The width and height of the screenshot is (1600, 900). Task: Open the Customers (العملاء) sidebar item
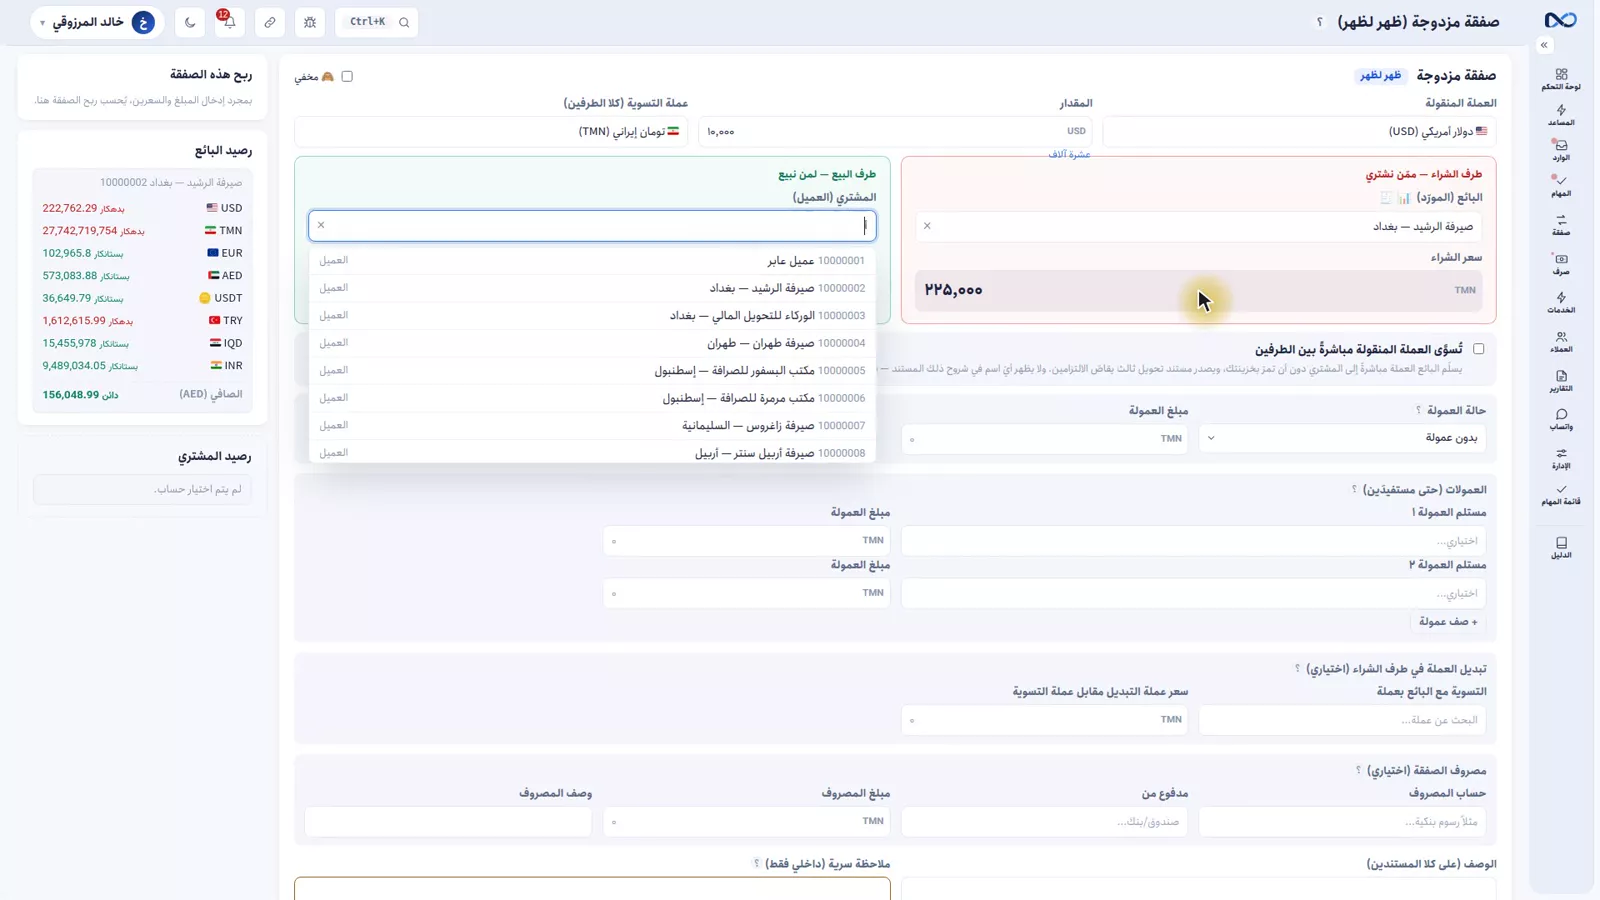coord(1561,342)
